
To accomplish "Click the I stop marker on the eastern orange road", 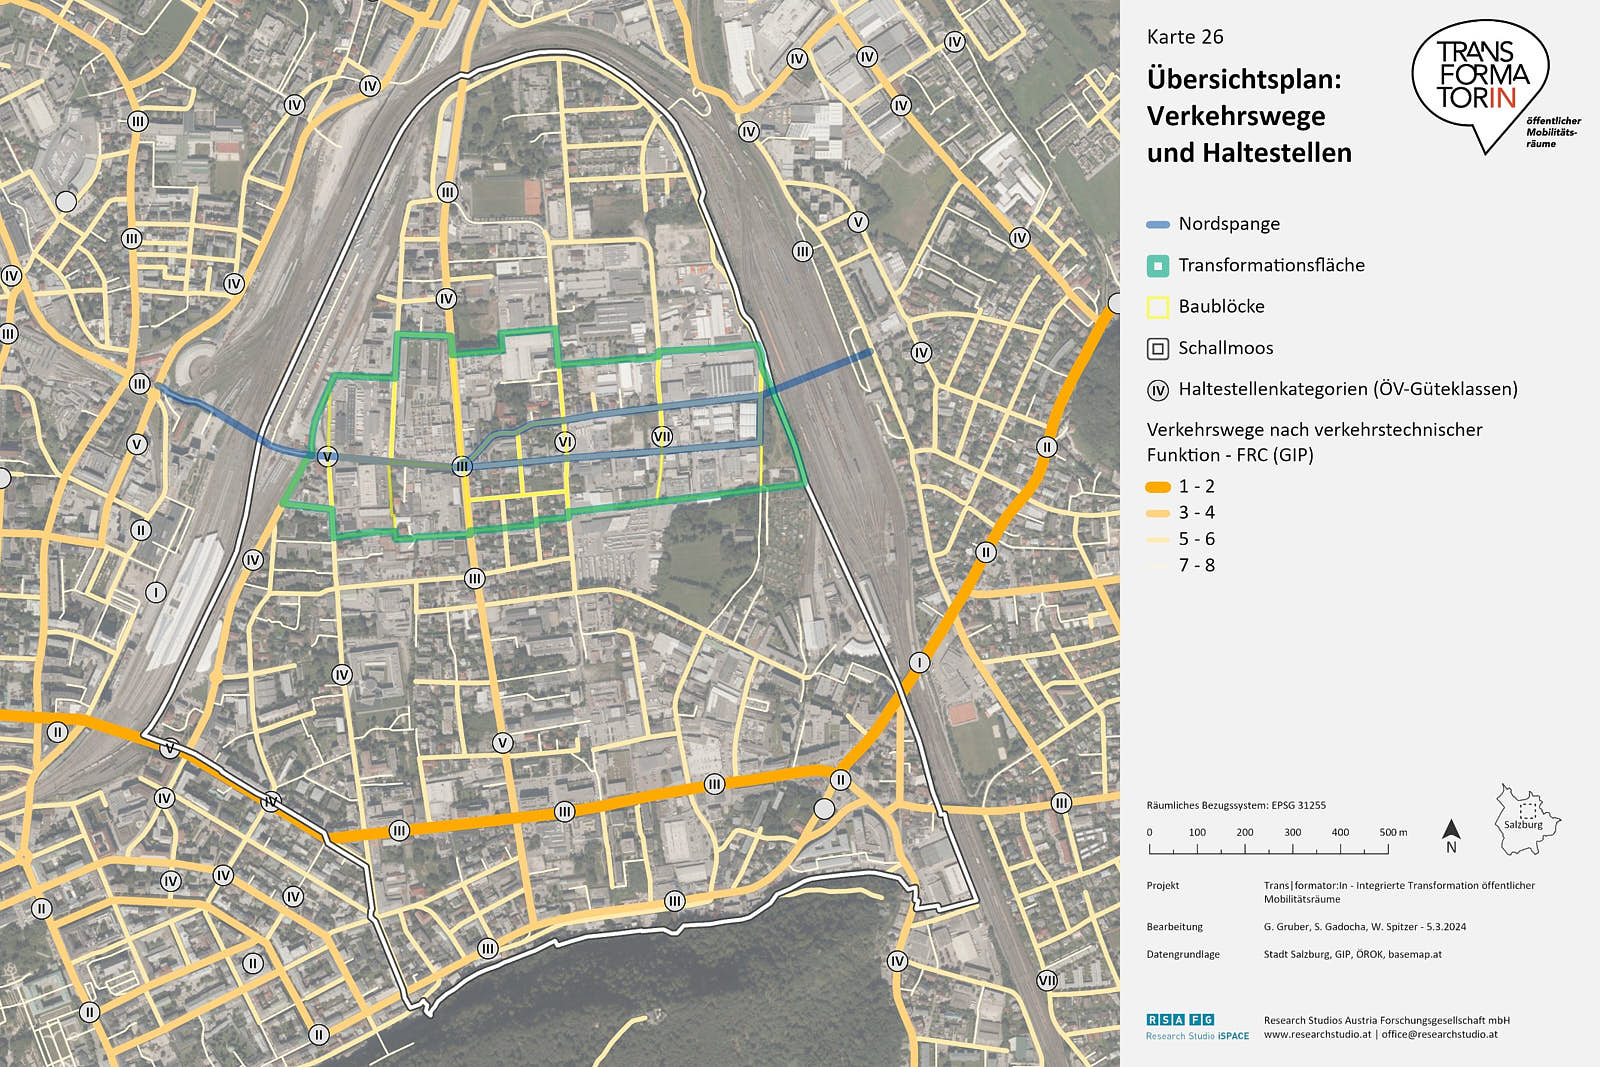I will pyautogui.click(x=920, y=662).
